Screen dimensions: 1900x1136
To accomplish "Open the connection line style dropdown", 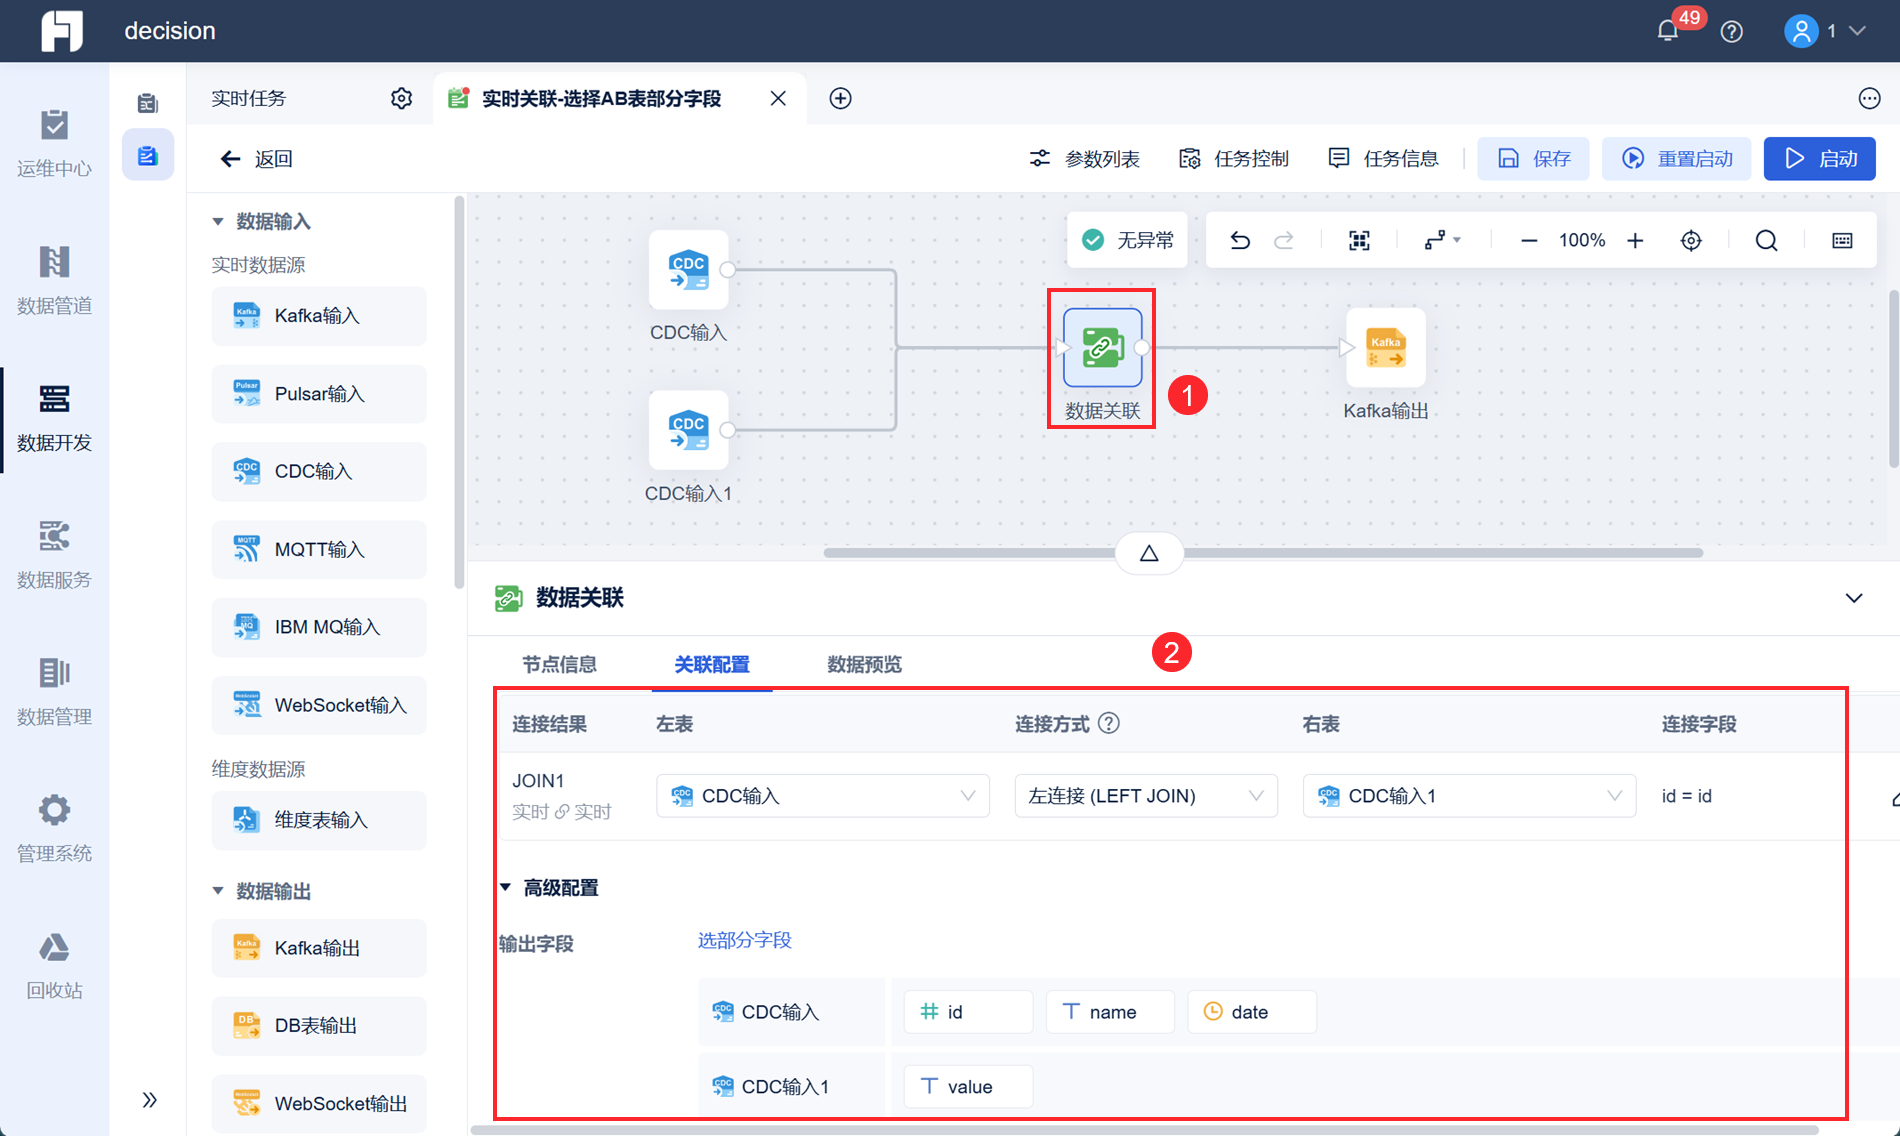I will (1442, 240).
